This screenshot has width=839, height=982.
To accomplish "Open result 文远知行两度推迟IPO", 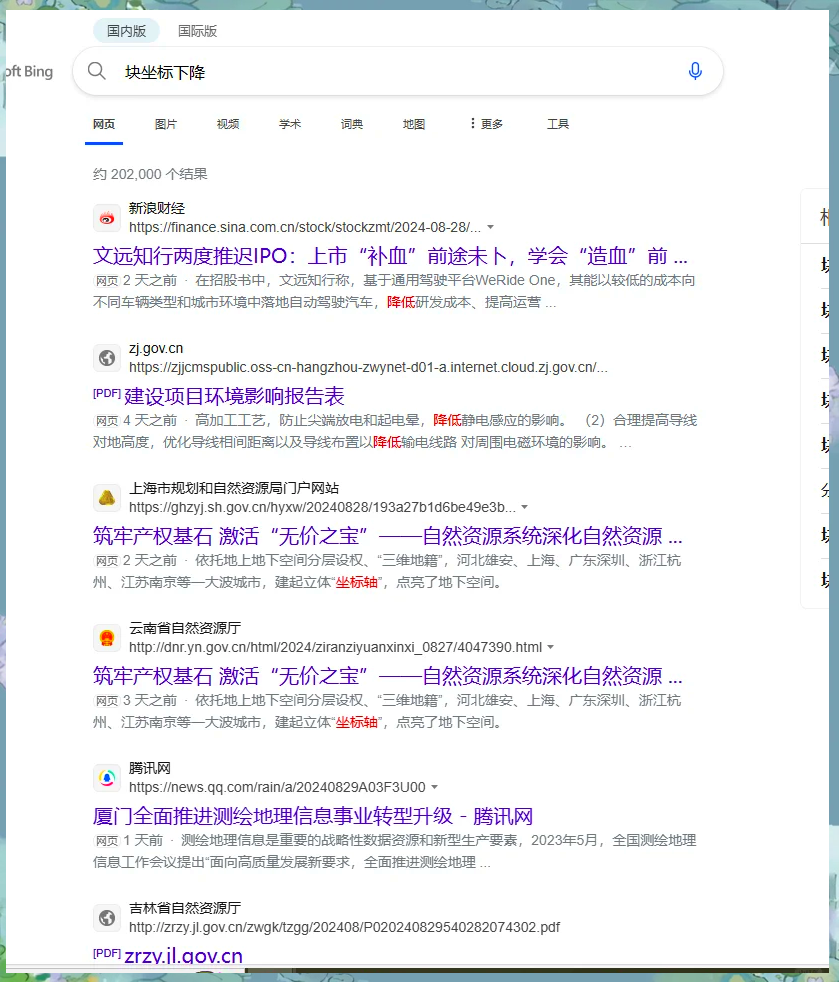I will point(390,256).
